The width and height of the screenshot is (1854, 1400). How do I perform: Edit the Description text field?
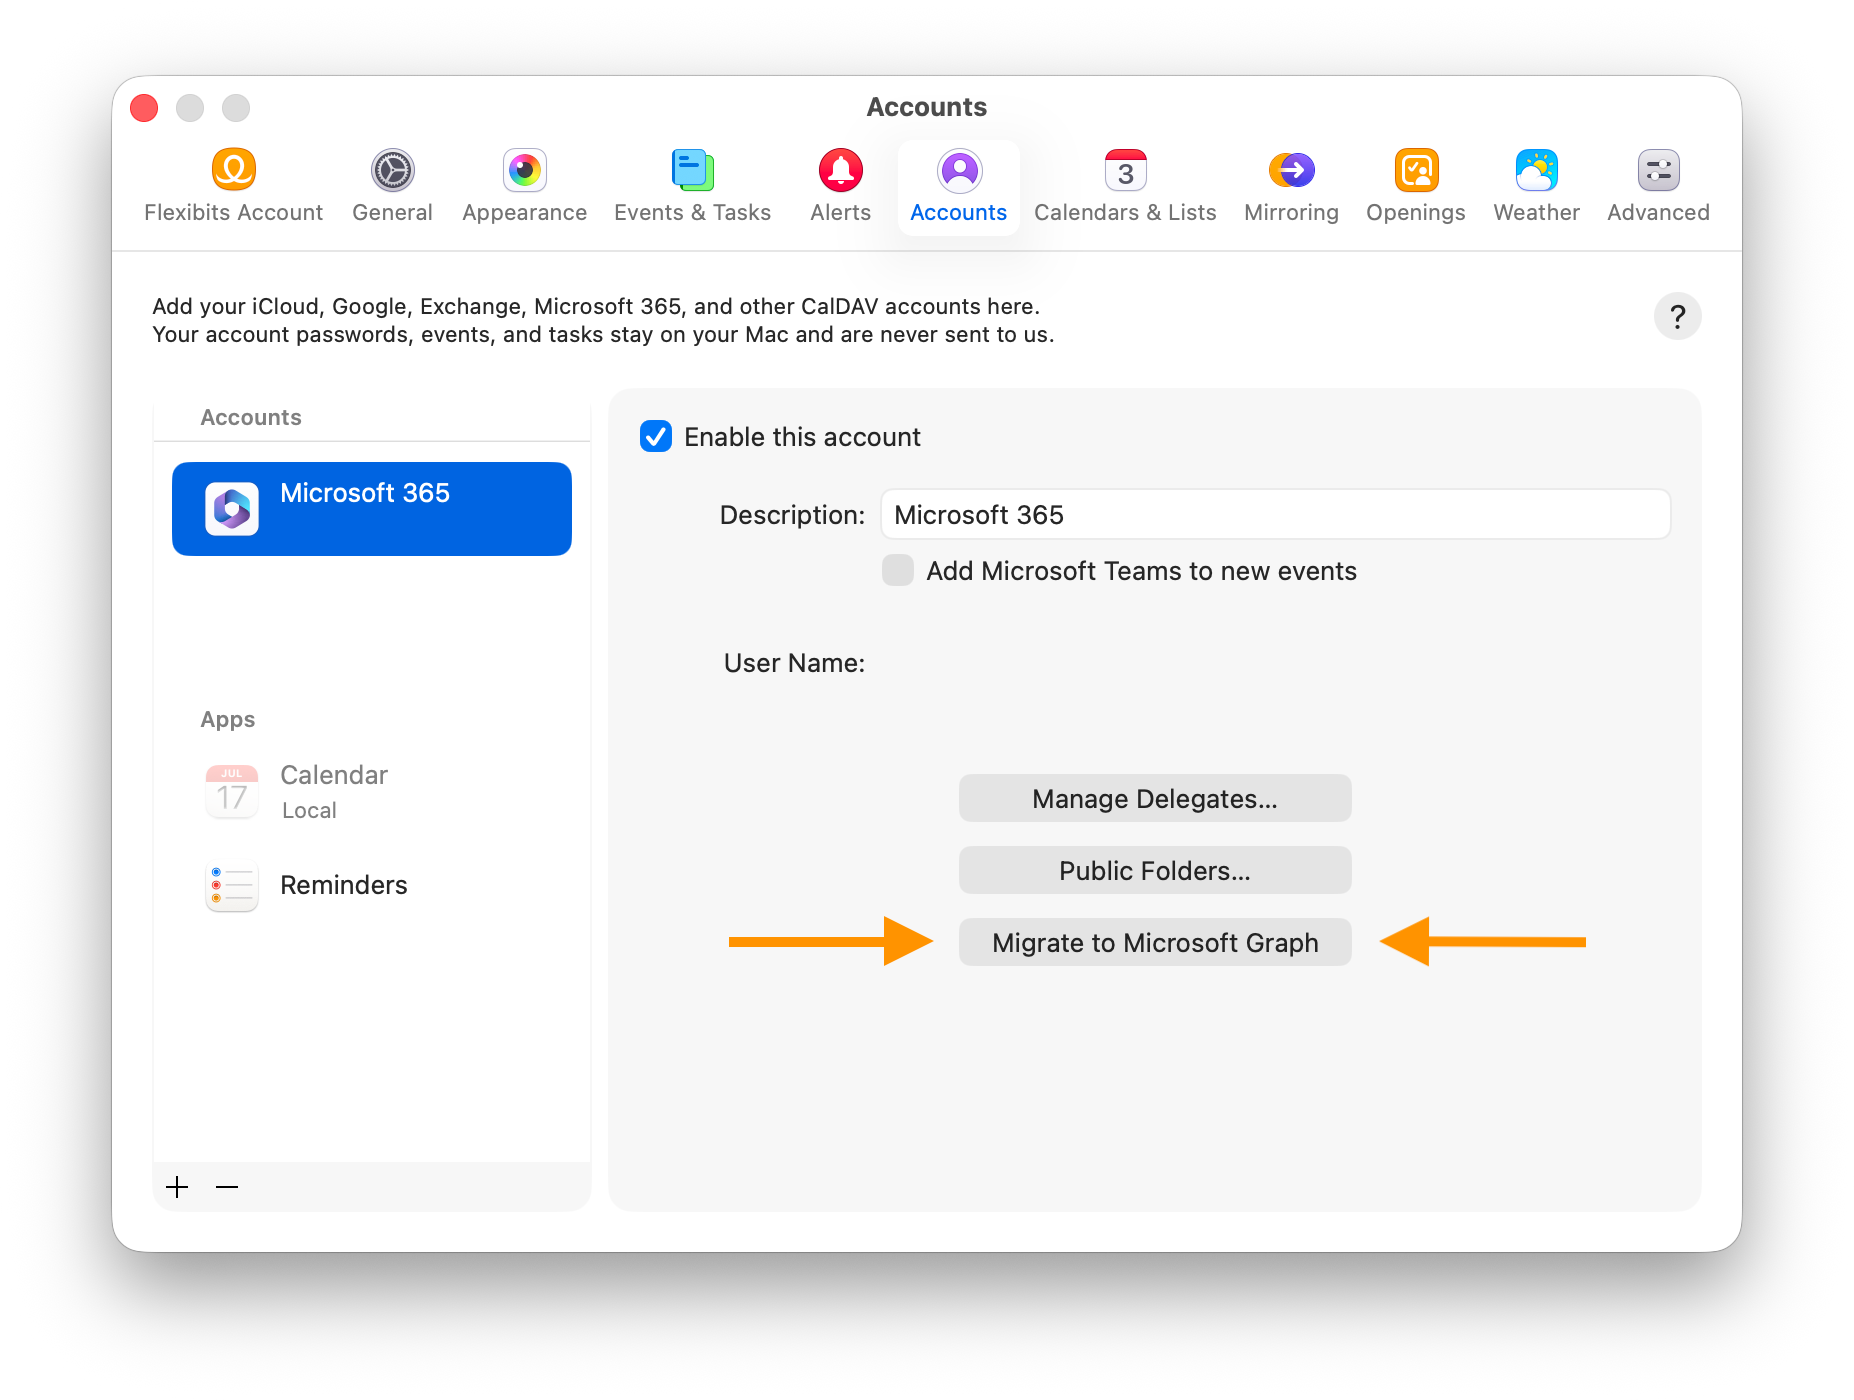pos(1276,515)
